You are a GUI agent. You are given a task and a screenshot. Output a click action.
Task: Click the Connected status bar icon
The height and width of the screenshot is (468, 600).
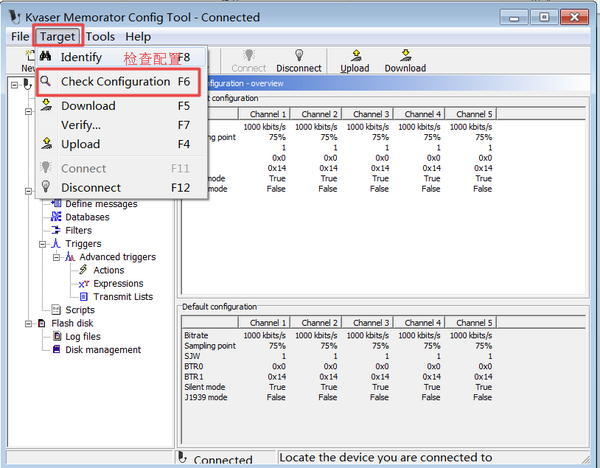pyautogui.click(x=183, y=458)
